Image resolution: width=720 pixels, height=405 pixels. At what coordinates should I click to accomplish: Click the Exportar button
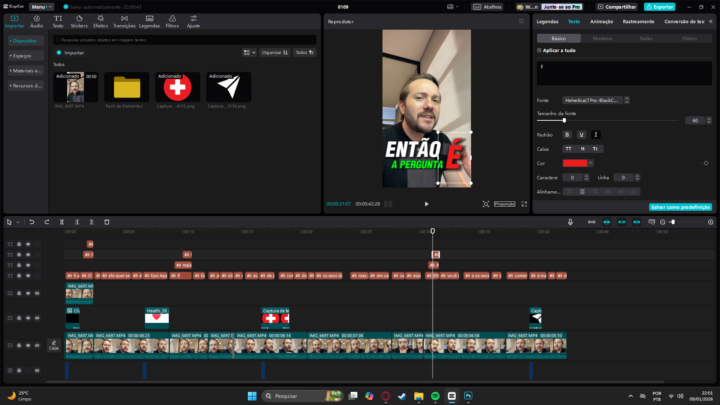click(658, 6)
